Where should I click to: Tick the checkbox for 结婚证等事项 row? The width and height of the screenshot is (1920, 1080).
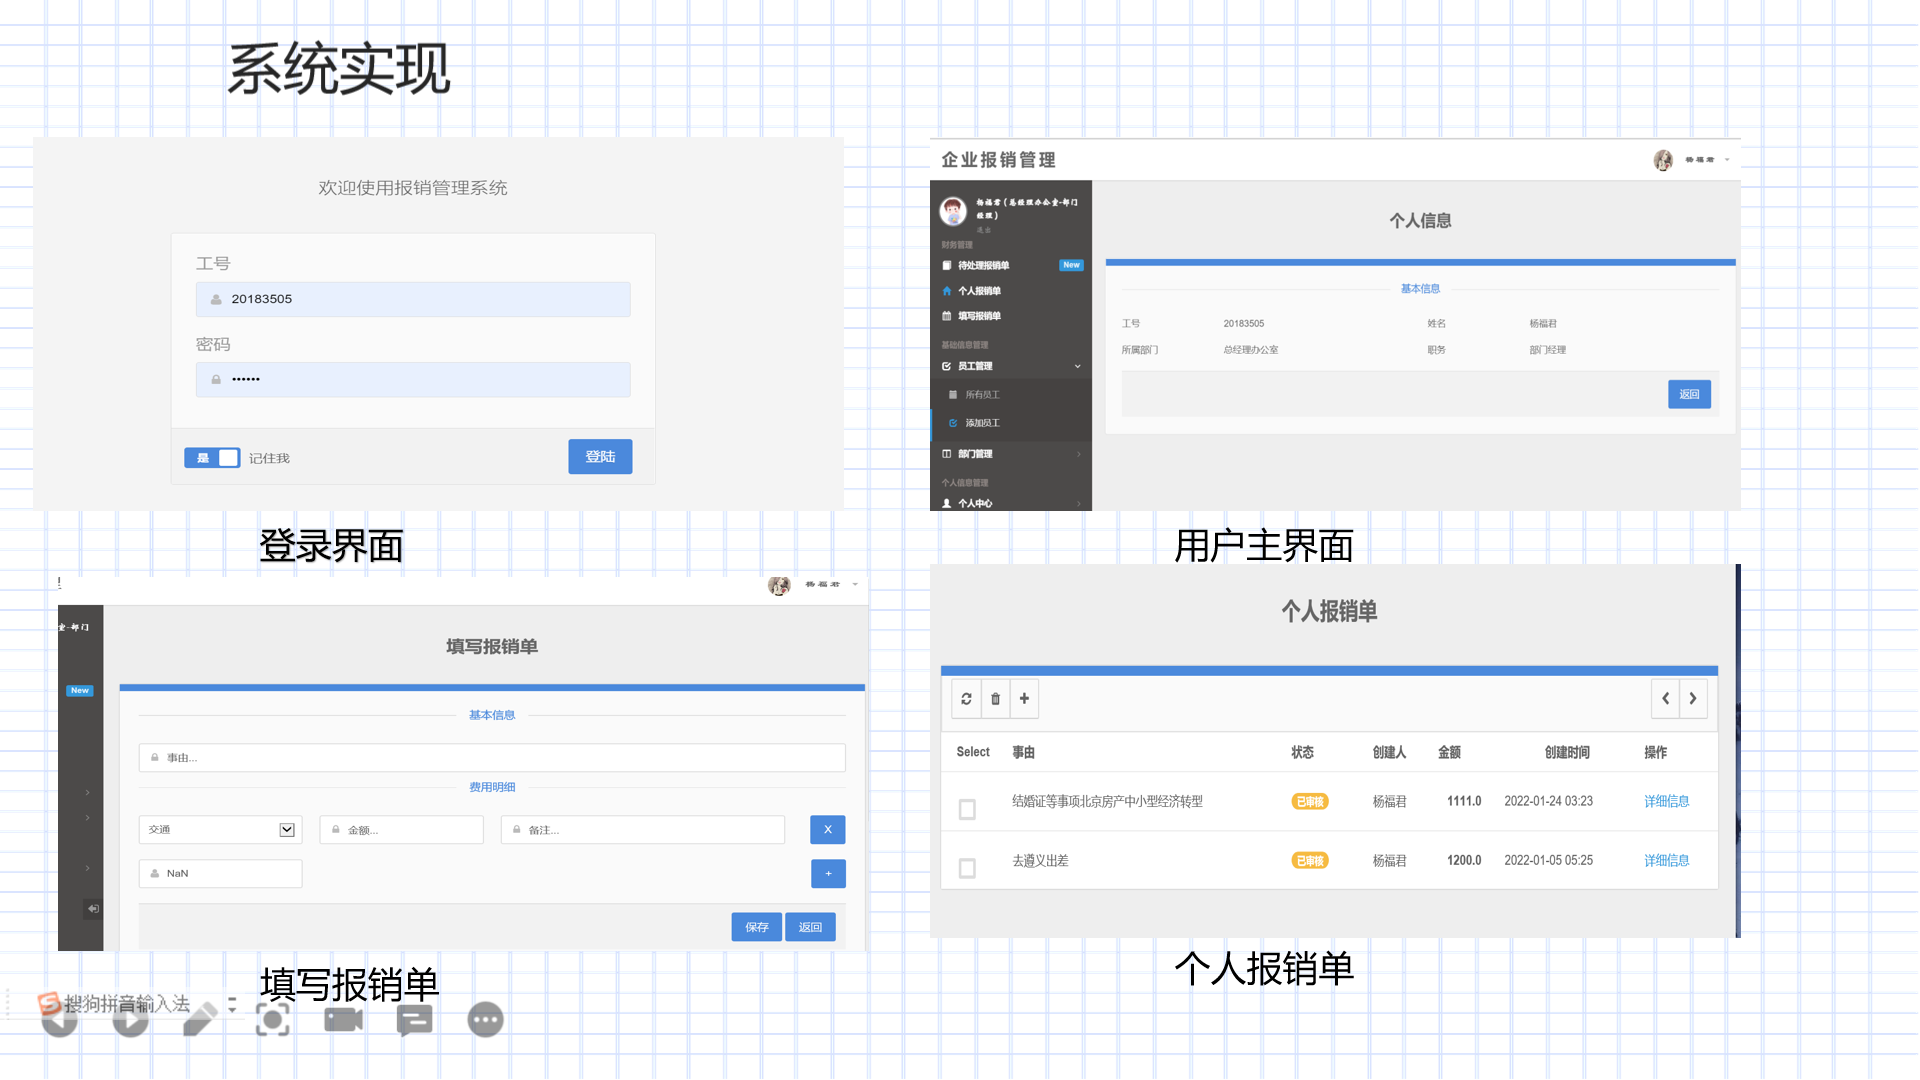coord(967,809)
